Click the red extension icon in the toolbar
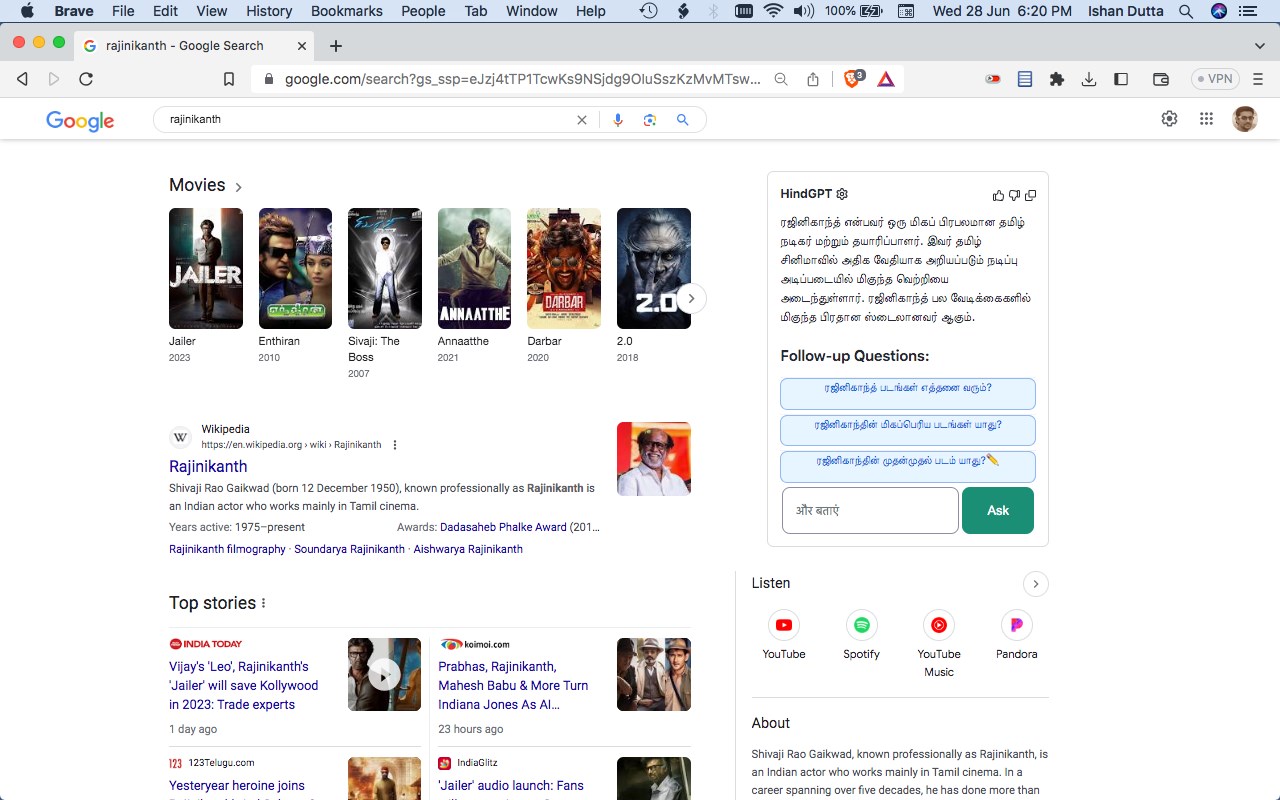Image resolution: width=1280 pixels, height=800 pixels. [x=993, y=79]
